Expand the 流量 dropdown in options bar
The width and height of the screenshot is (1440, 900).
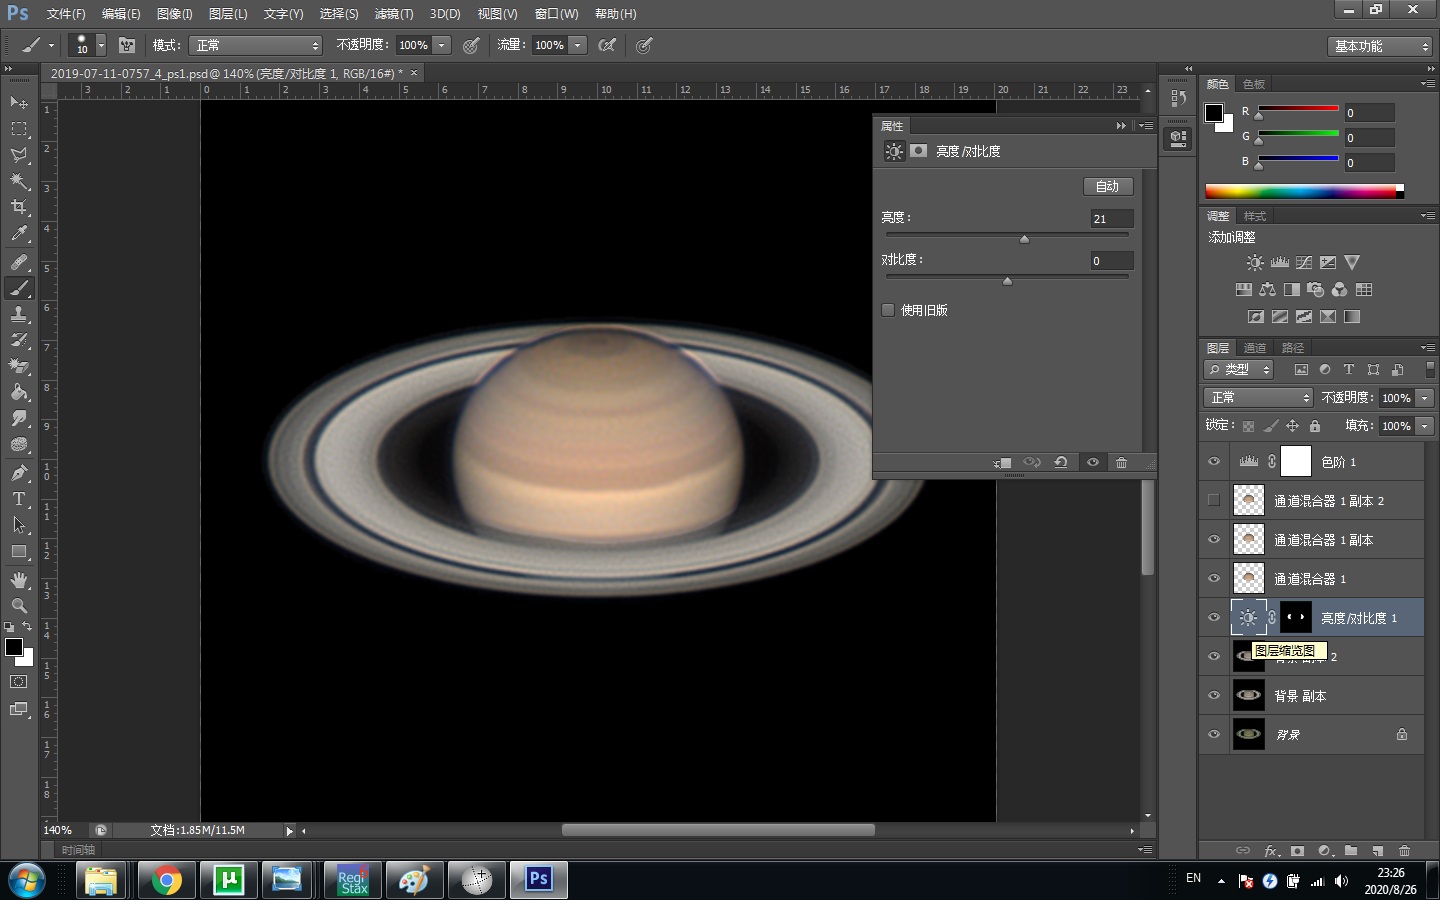[x=577, y=45]
